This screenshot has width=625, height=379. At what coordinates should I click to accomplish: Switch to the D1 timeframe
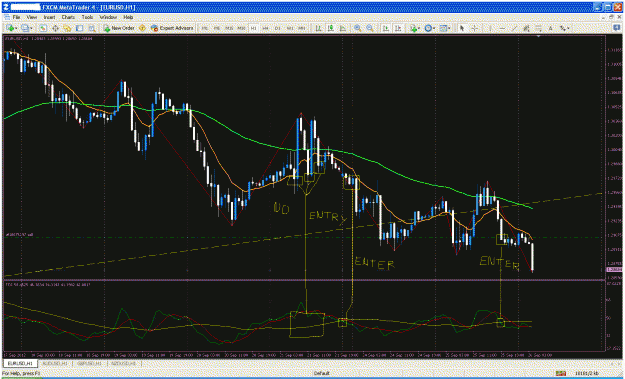point(277,28)
